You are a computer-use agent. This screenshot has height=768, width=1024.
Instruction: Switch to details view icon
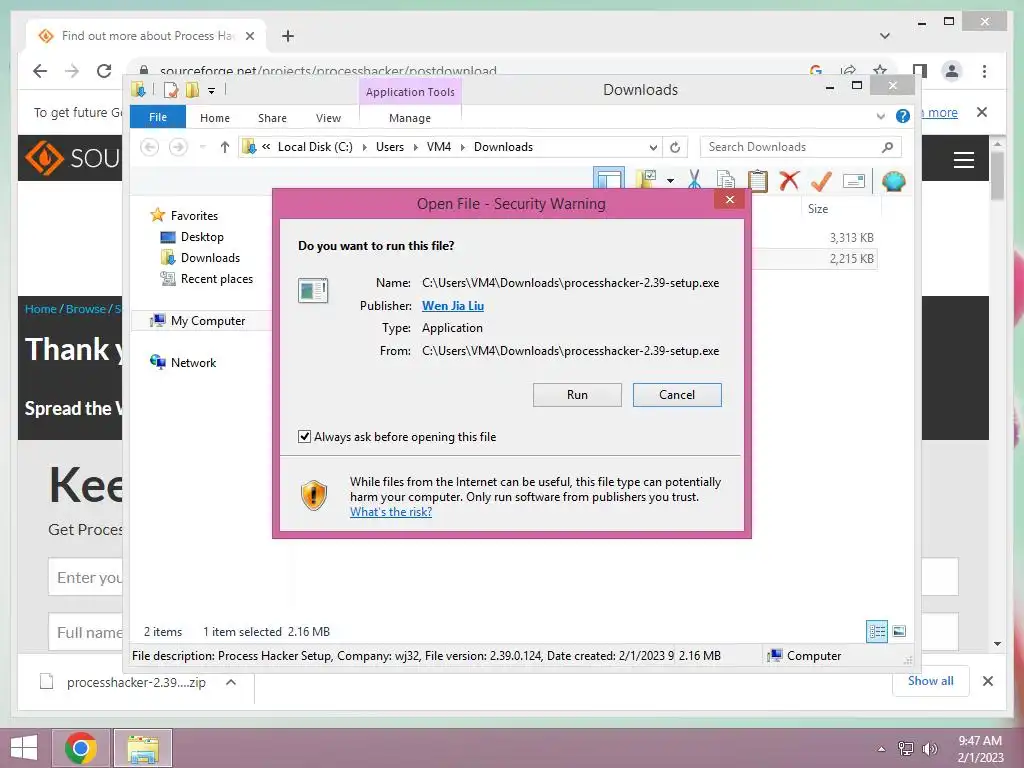[877, 632]
